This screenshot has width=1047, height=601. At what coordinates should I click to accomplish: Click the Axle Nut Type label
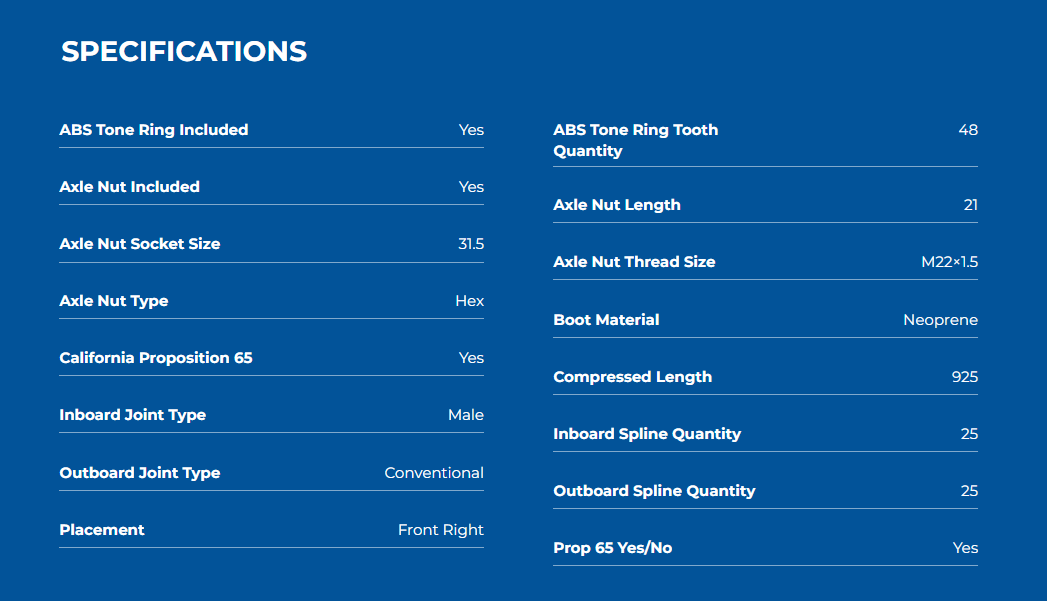click(114, 301)
